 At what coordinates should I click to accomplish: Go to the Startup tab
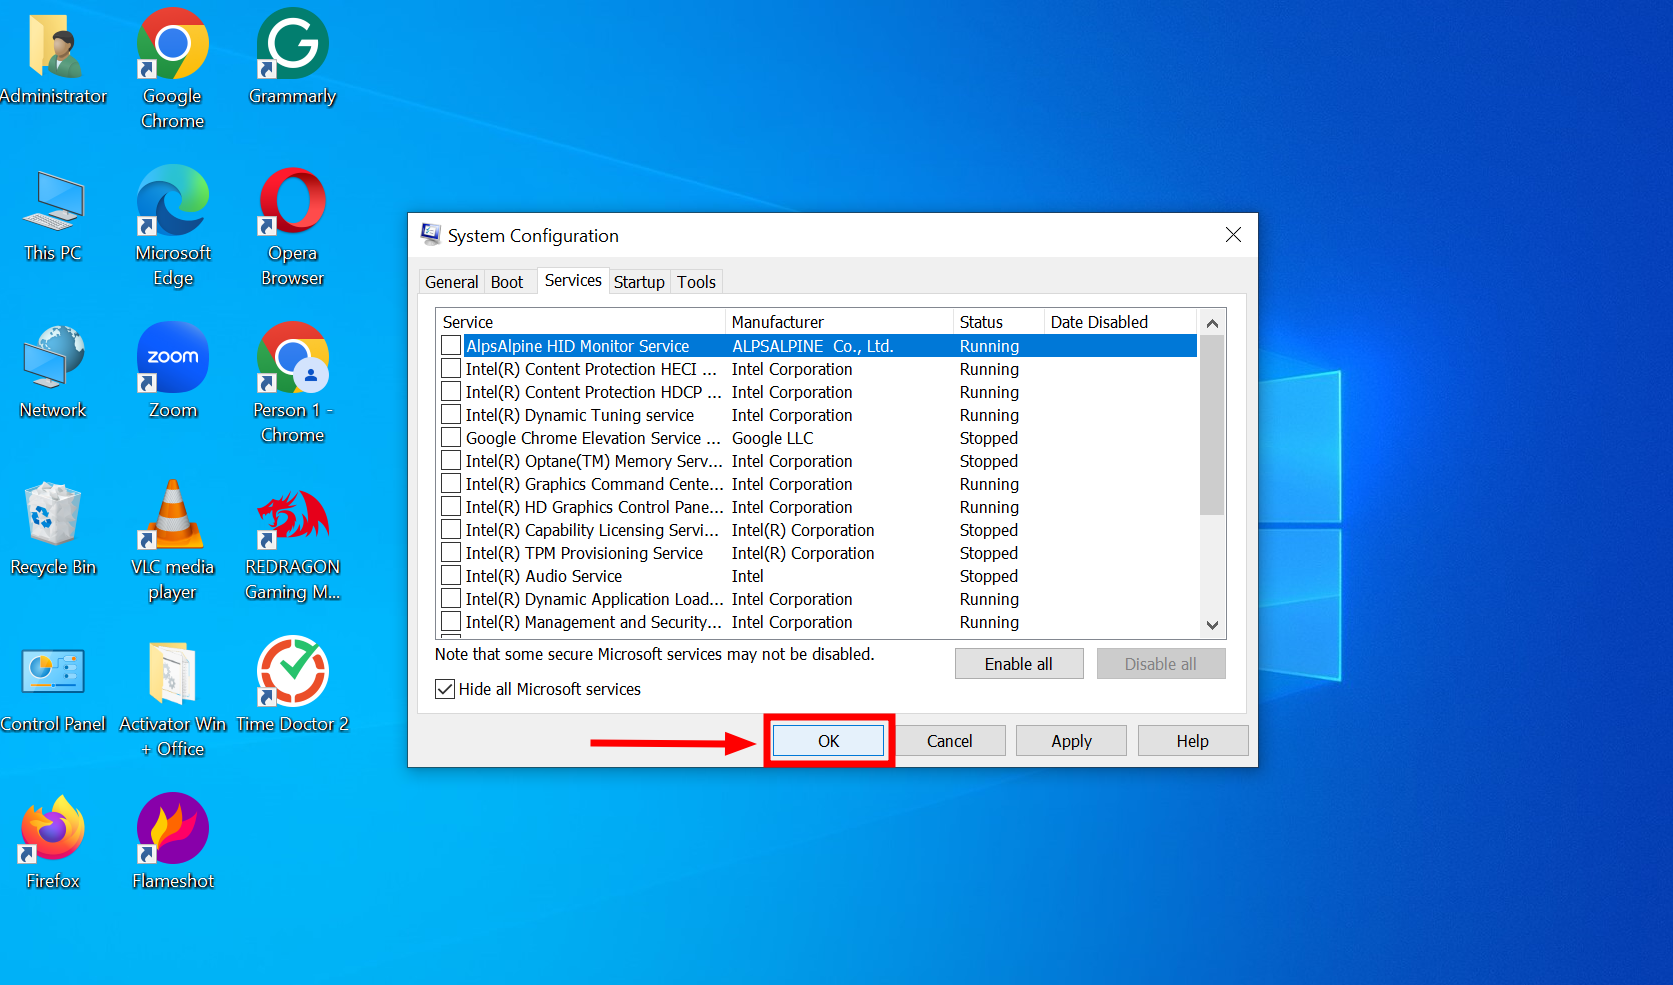click(x=639, y=282)
